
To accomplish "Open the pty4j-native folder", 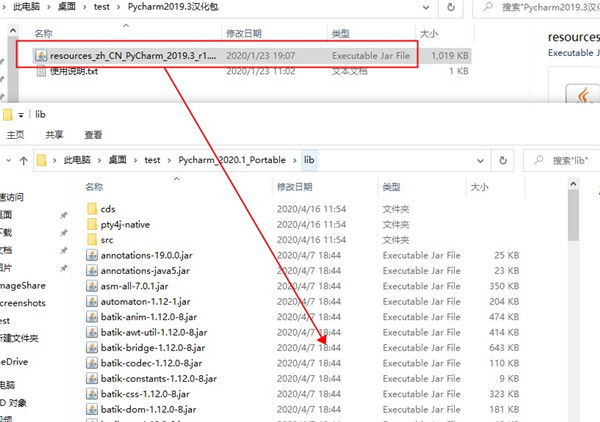I will coord(124,225).
